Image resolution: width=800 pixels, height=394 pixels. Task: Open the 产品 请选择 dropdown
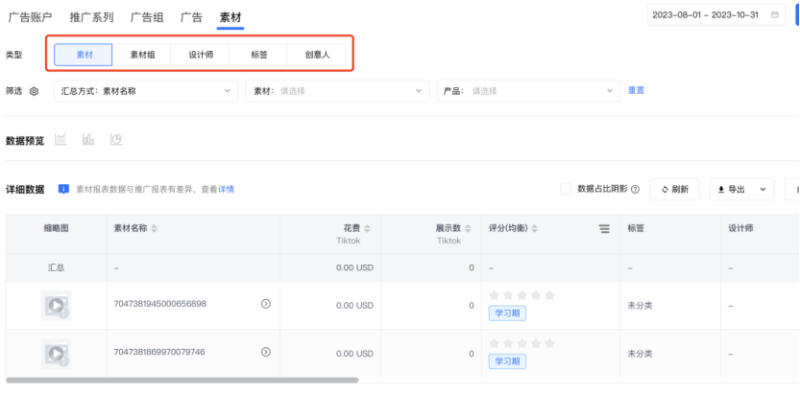529,91
